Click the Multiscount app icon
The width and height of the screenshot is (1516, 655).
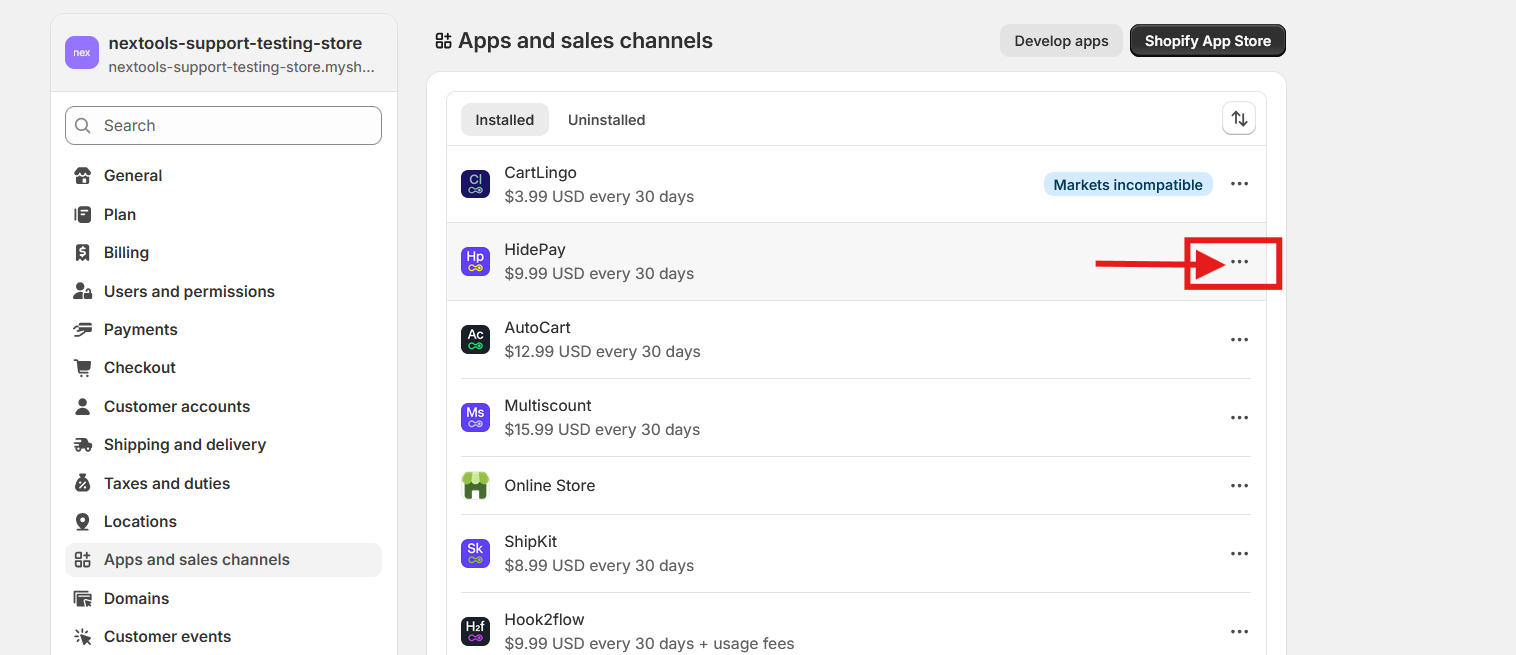(475, 418)
